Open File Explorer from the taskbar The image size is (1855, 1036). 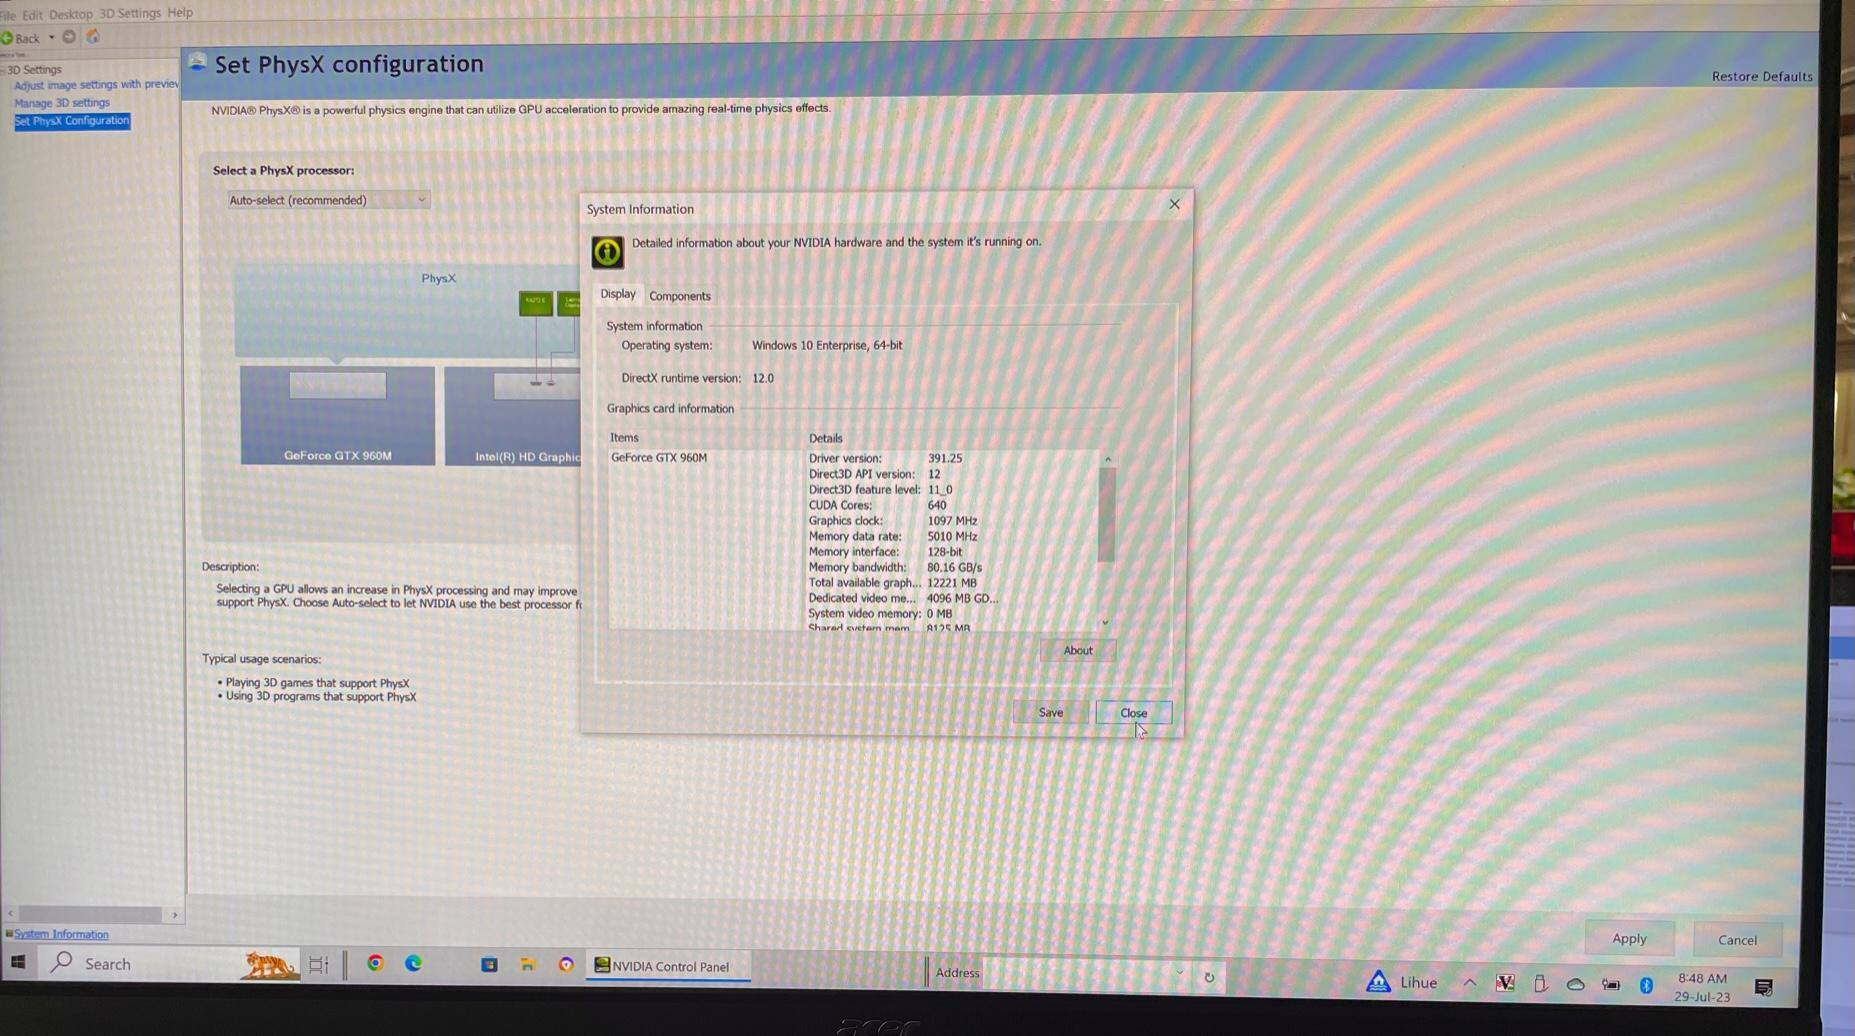click(527, 964)
